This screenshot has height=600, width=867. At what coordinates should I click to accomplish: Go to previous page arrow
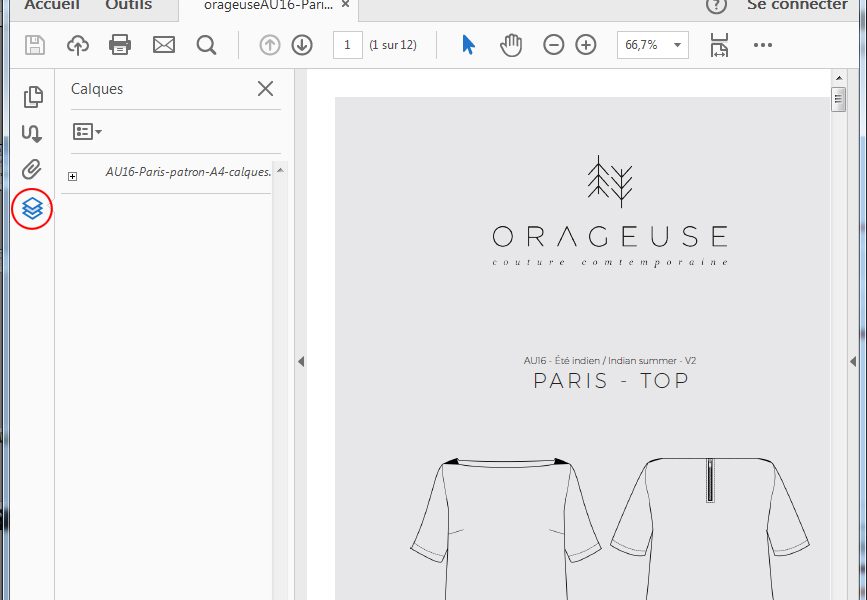click(270, 45)
